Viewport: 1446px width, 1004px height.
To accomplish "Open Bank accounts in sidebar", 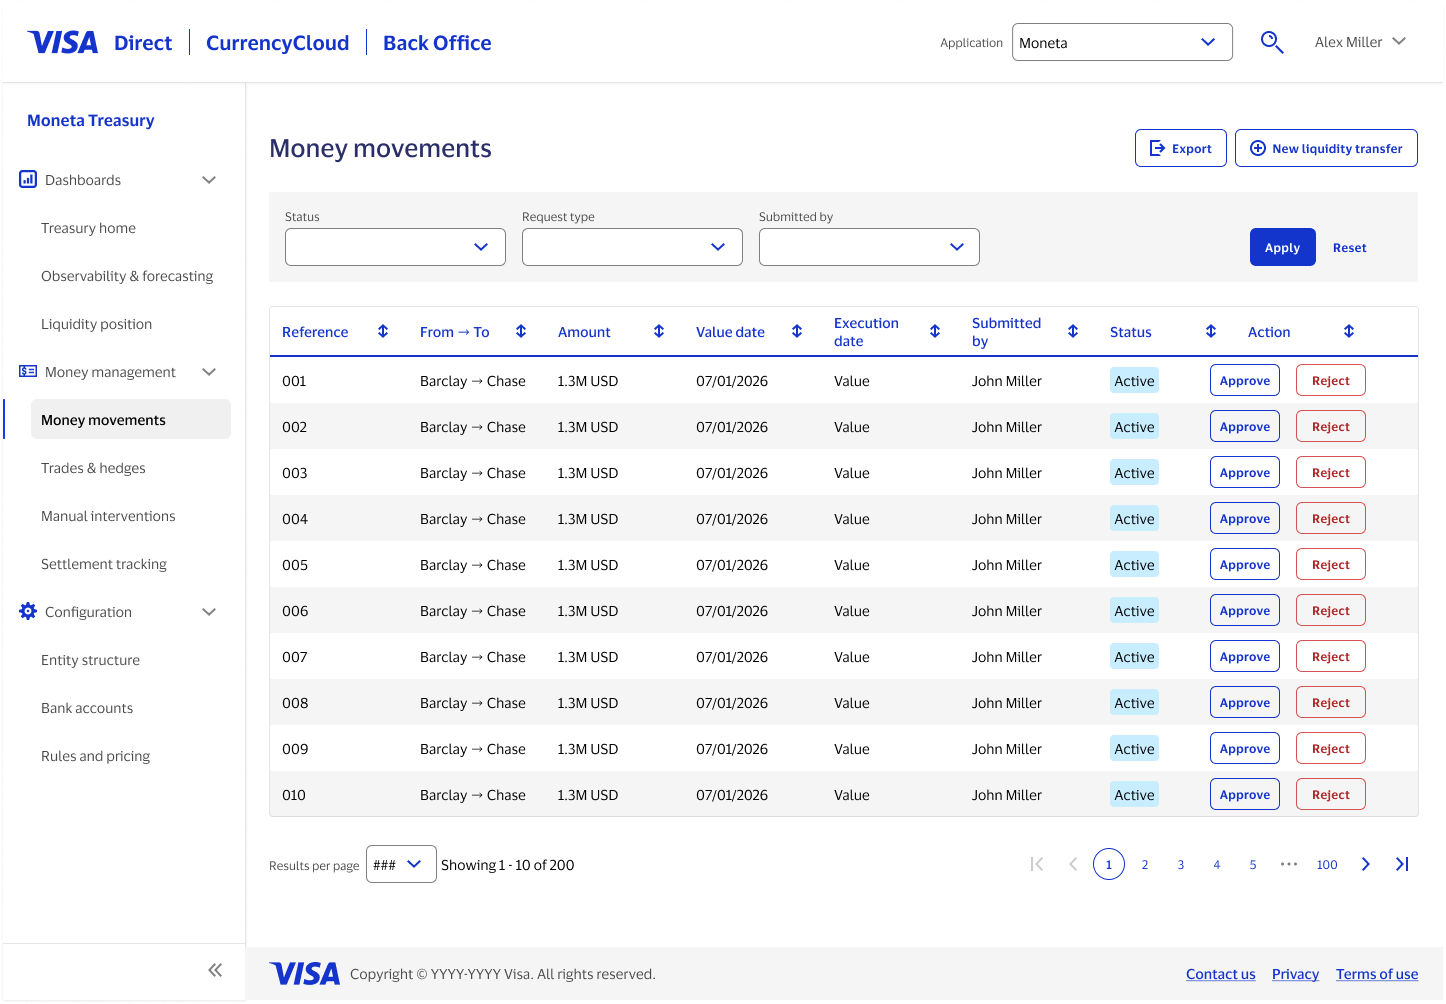I will pos(87,708).
